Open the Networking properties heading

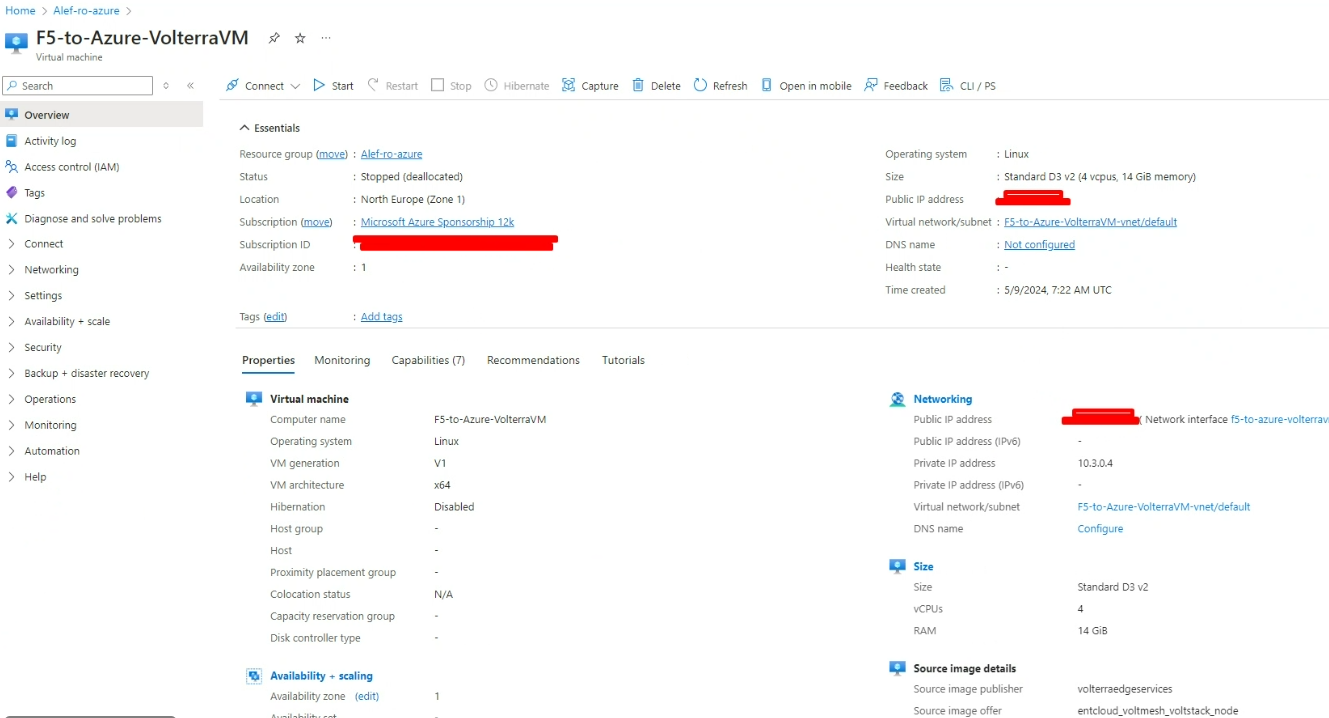[942, 399]
